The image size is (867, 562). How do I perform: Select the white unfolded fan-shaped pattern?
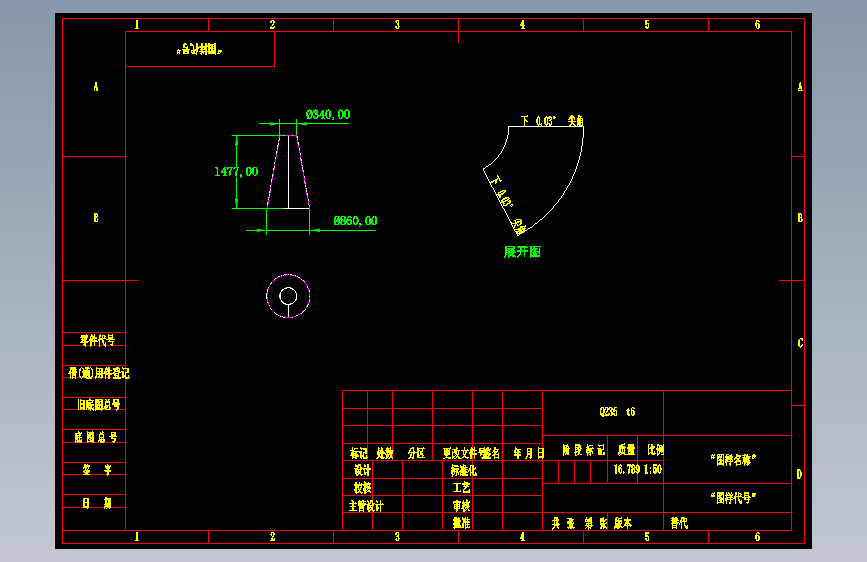pos(534,180)
